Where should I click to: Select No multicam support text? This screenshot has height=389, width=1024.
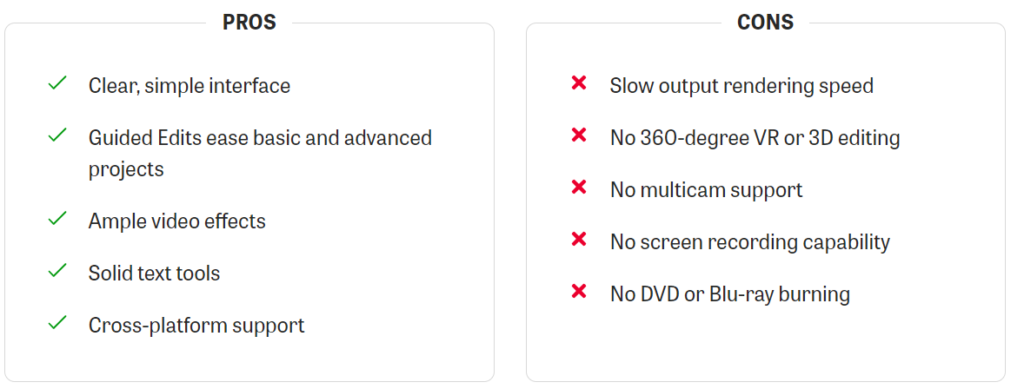click(707, 190)
